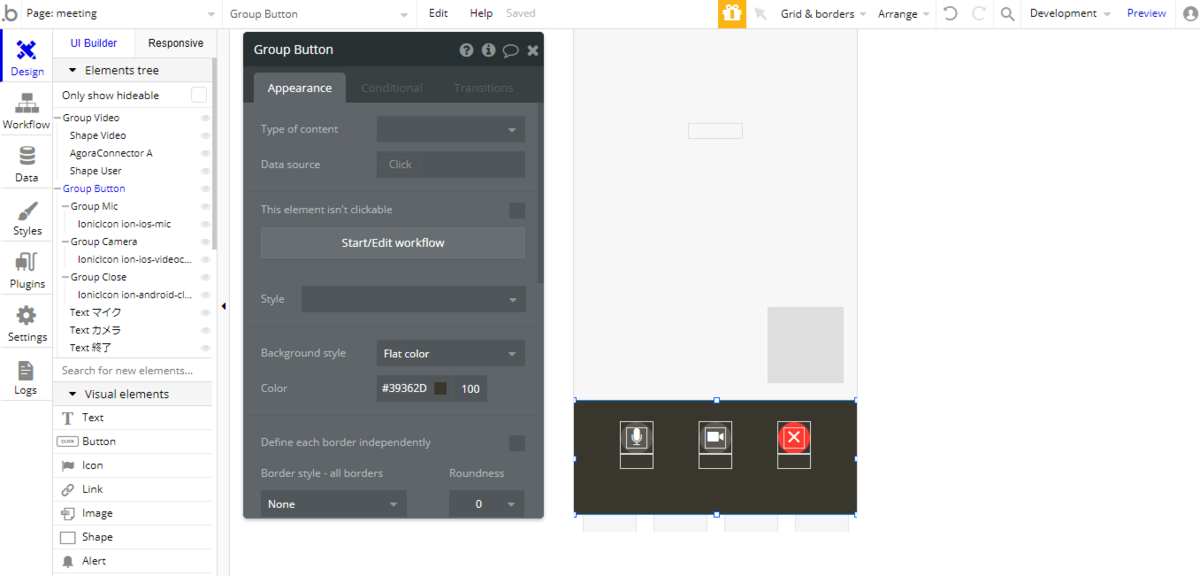Screen dimensions: 1200x576
Task: Click the undo arrow icon
Action: tap(950, 14)
